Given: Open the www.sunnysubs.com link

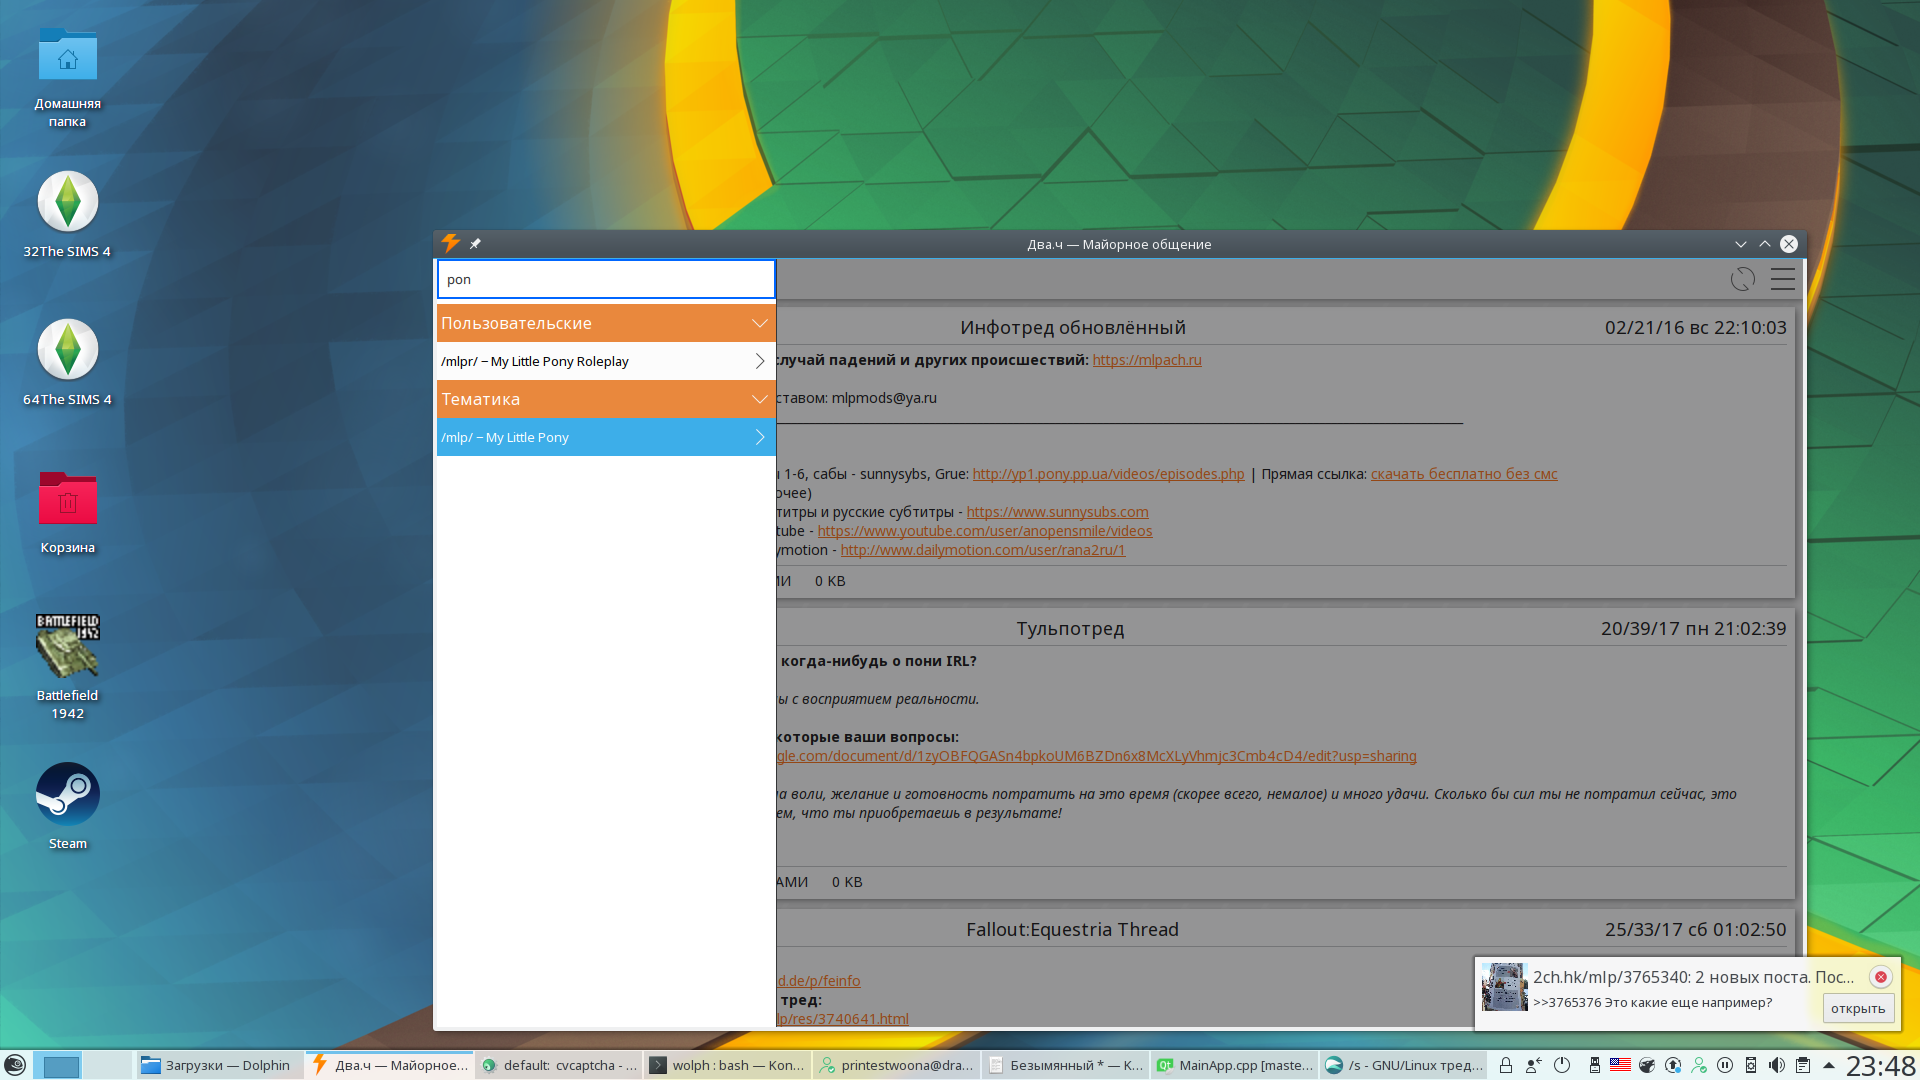Looking at the screenshot, I should (x=1057, y=512).
